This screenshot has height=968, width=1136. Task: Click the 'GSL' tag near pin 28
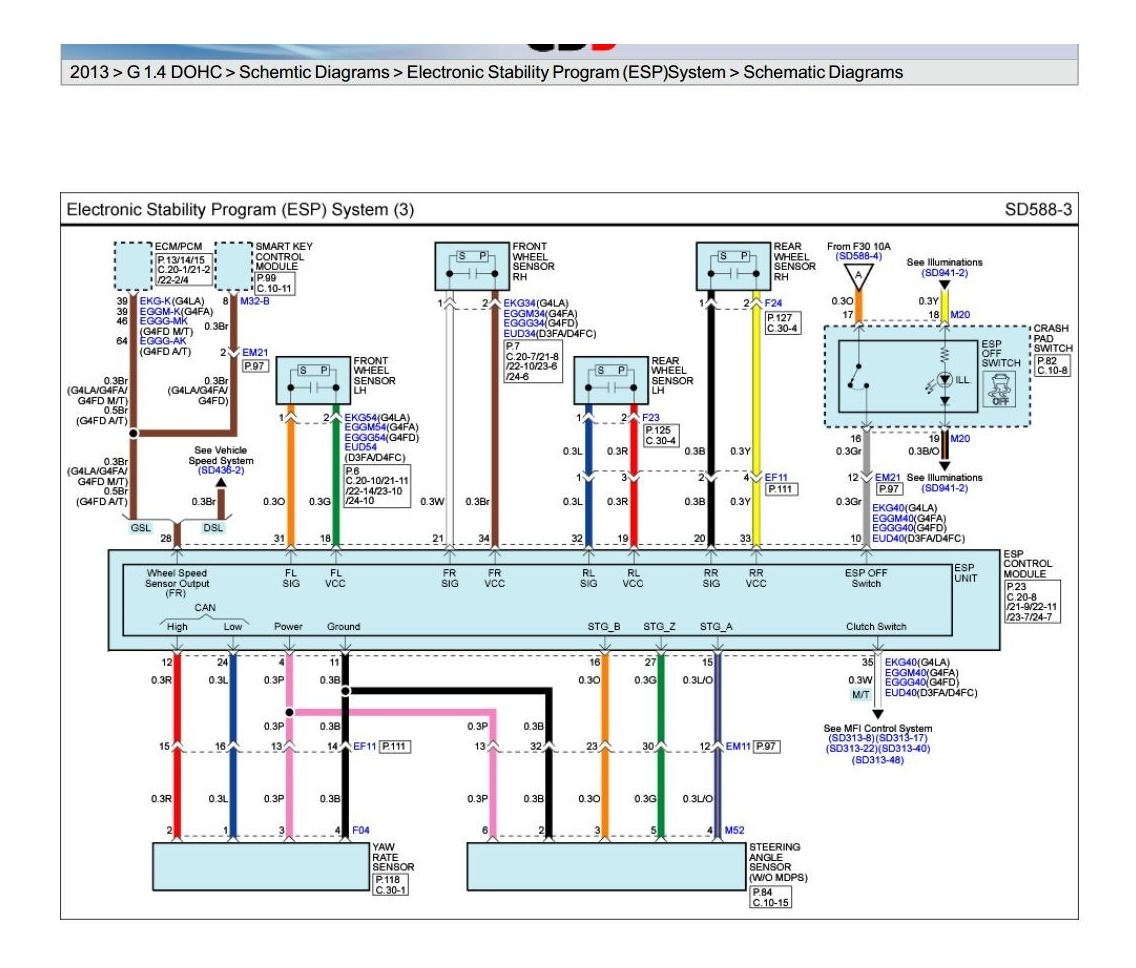tap(141, 527)
